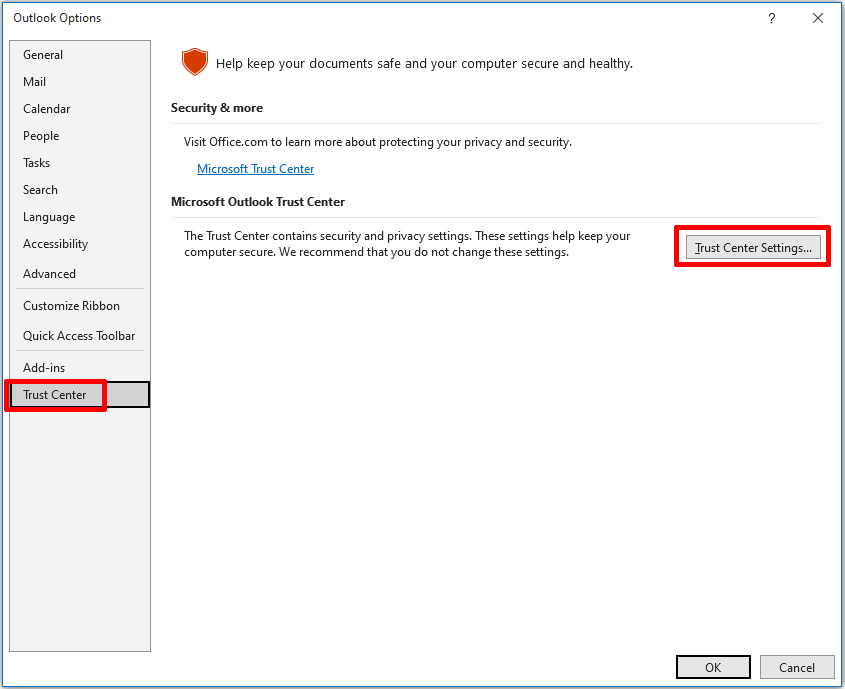Click the orange security shield icon

(x=194, y=63)
